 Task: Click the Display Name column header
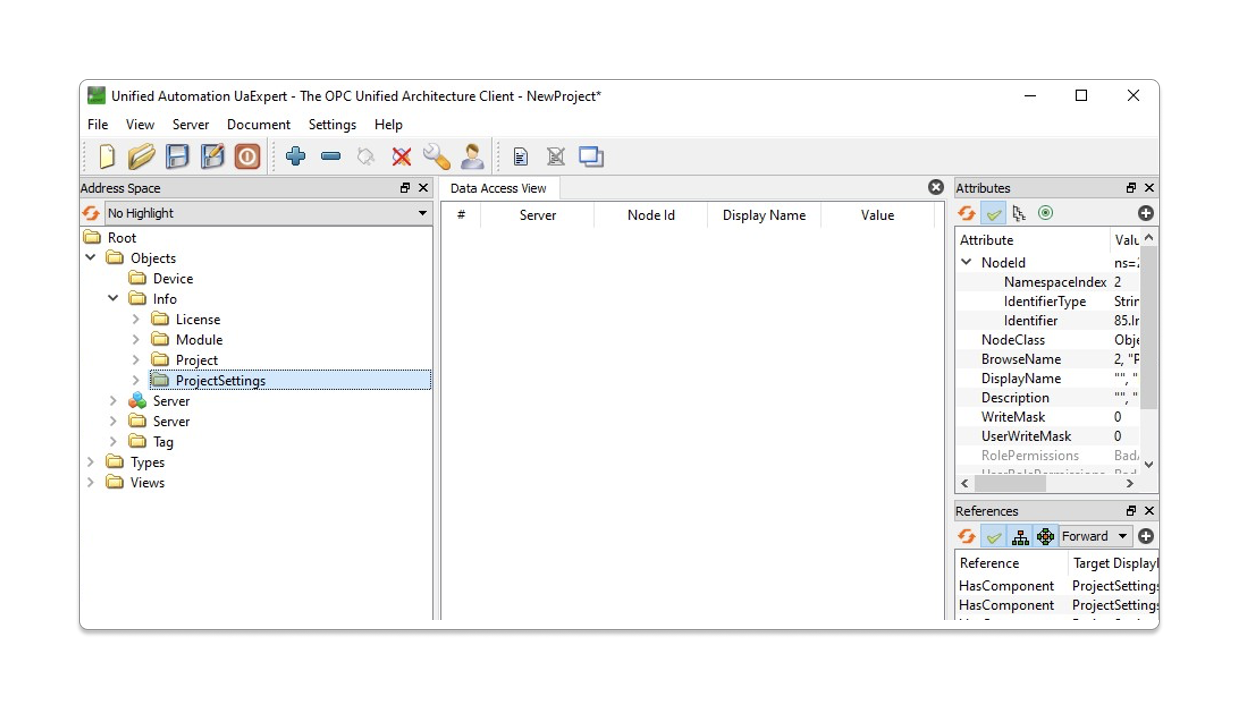tap(763, 215)
